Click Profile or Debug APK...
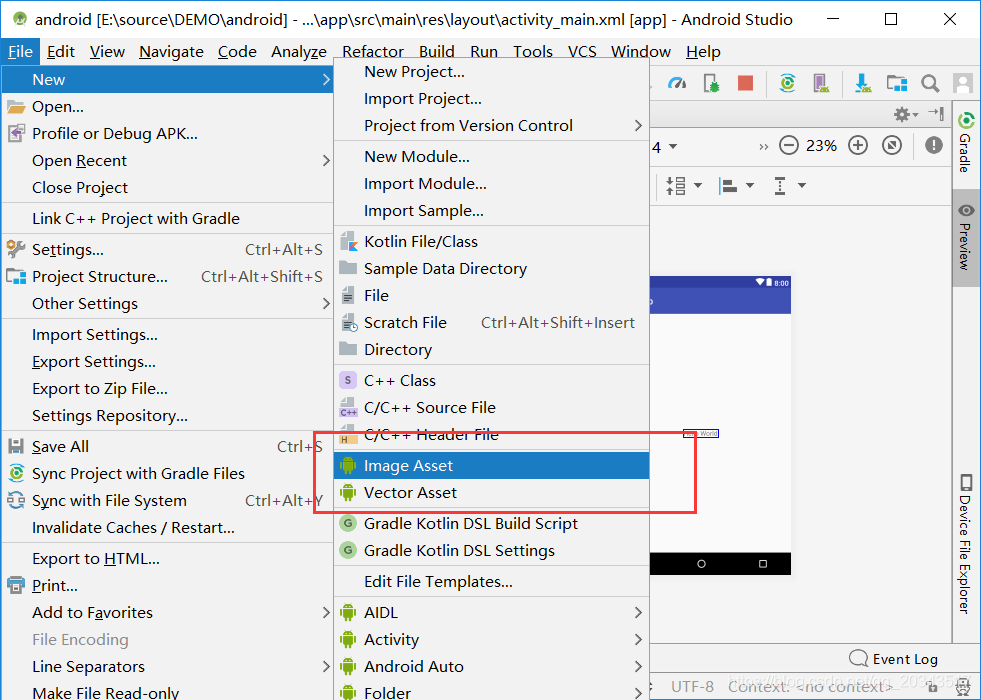The image size is (981, 700). coord(168,134)
